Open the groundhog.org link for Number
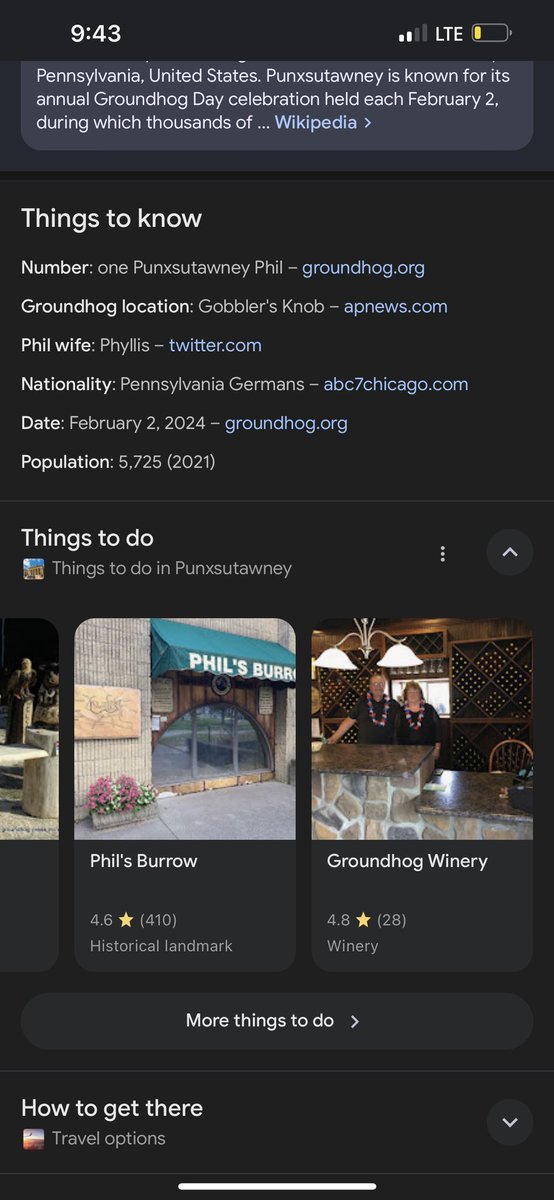Image resolution: width=554 pixels, height=1200 pixels. click(x=363, y=268)
